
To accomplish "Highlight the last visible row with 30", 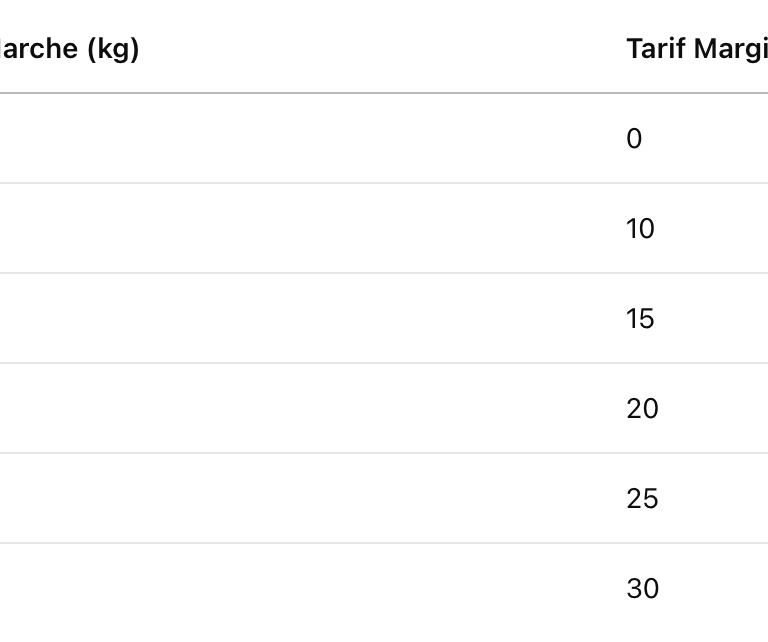I will [400, 589].
